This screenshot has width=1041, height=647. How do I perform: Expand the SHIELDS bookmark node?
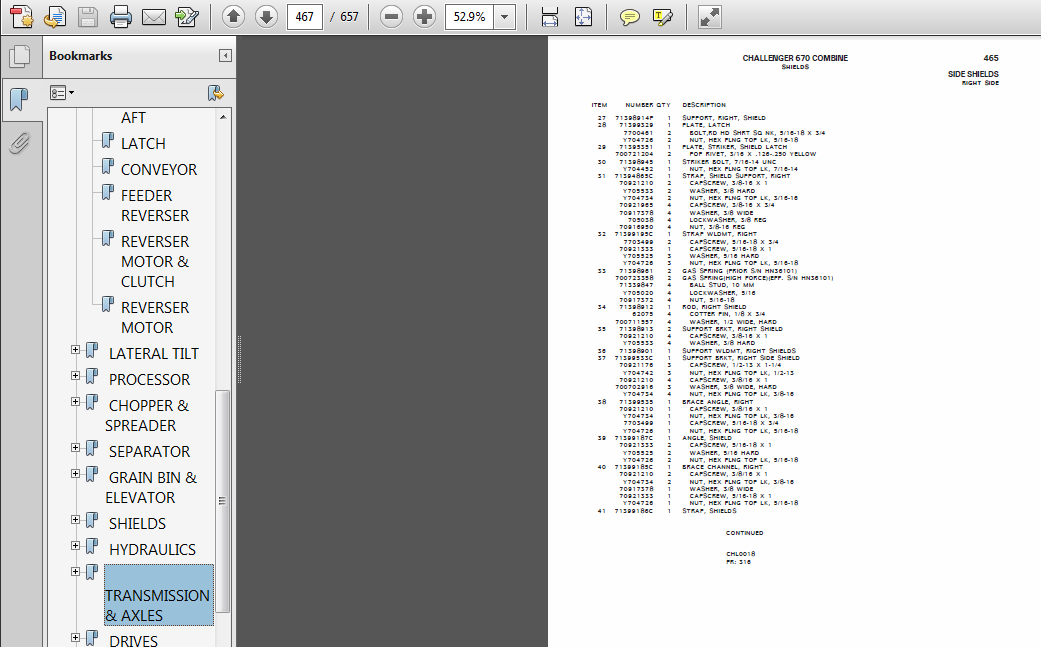click(x=76, y=520)
